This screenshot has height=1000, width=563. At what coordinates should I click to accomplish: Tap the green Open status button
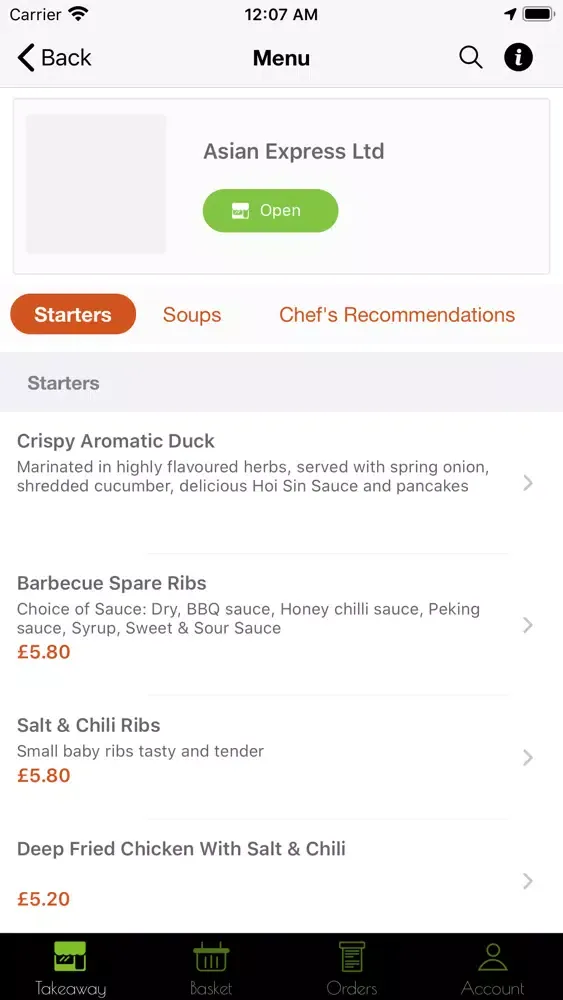(270, 210)
